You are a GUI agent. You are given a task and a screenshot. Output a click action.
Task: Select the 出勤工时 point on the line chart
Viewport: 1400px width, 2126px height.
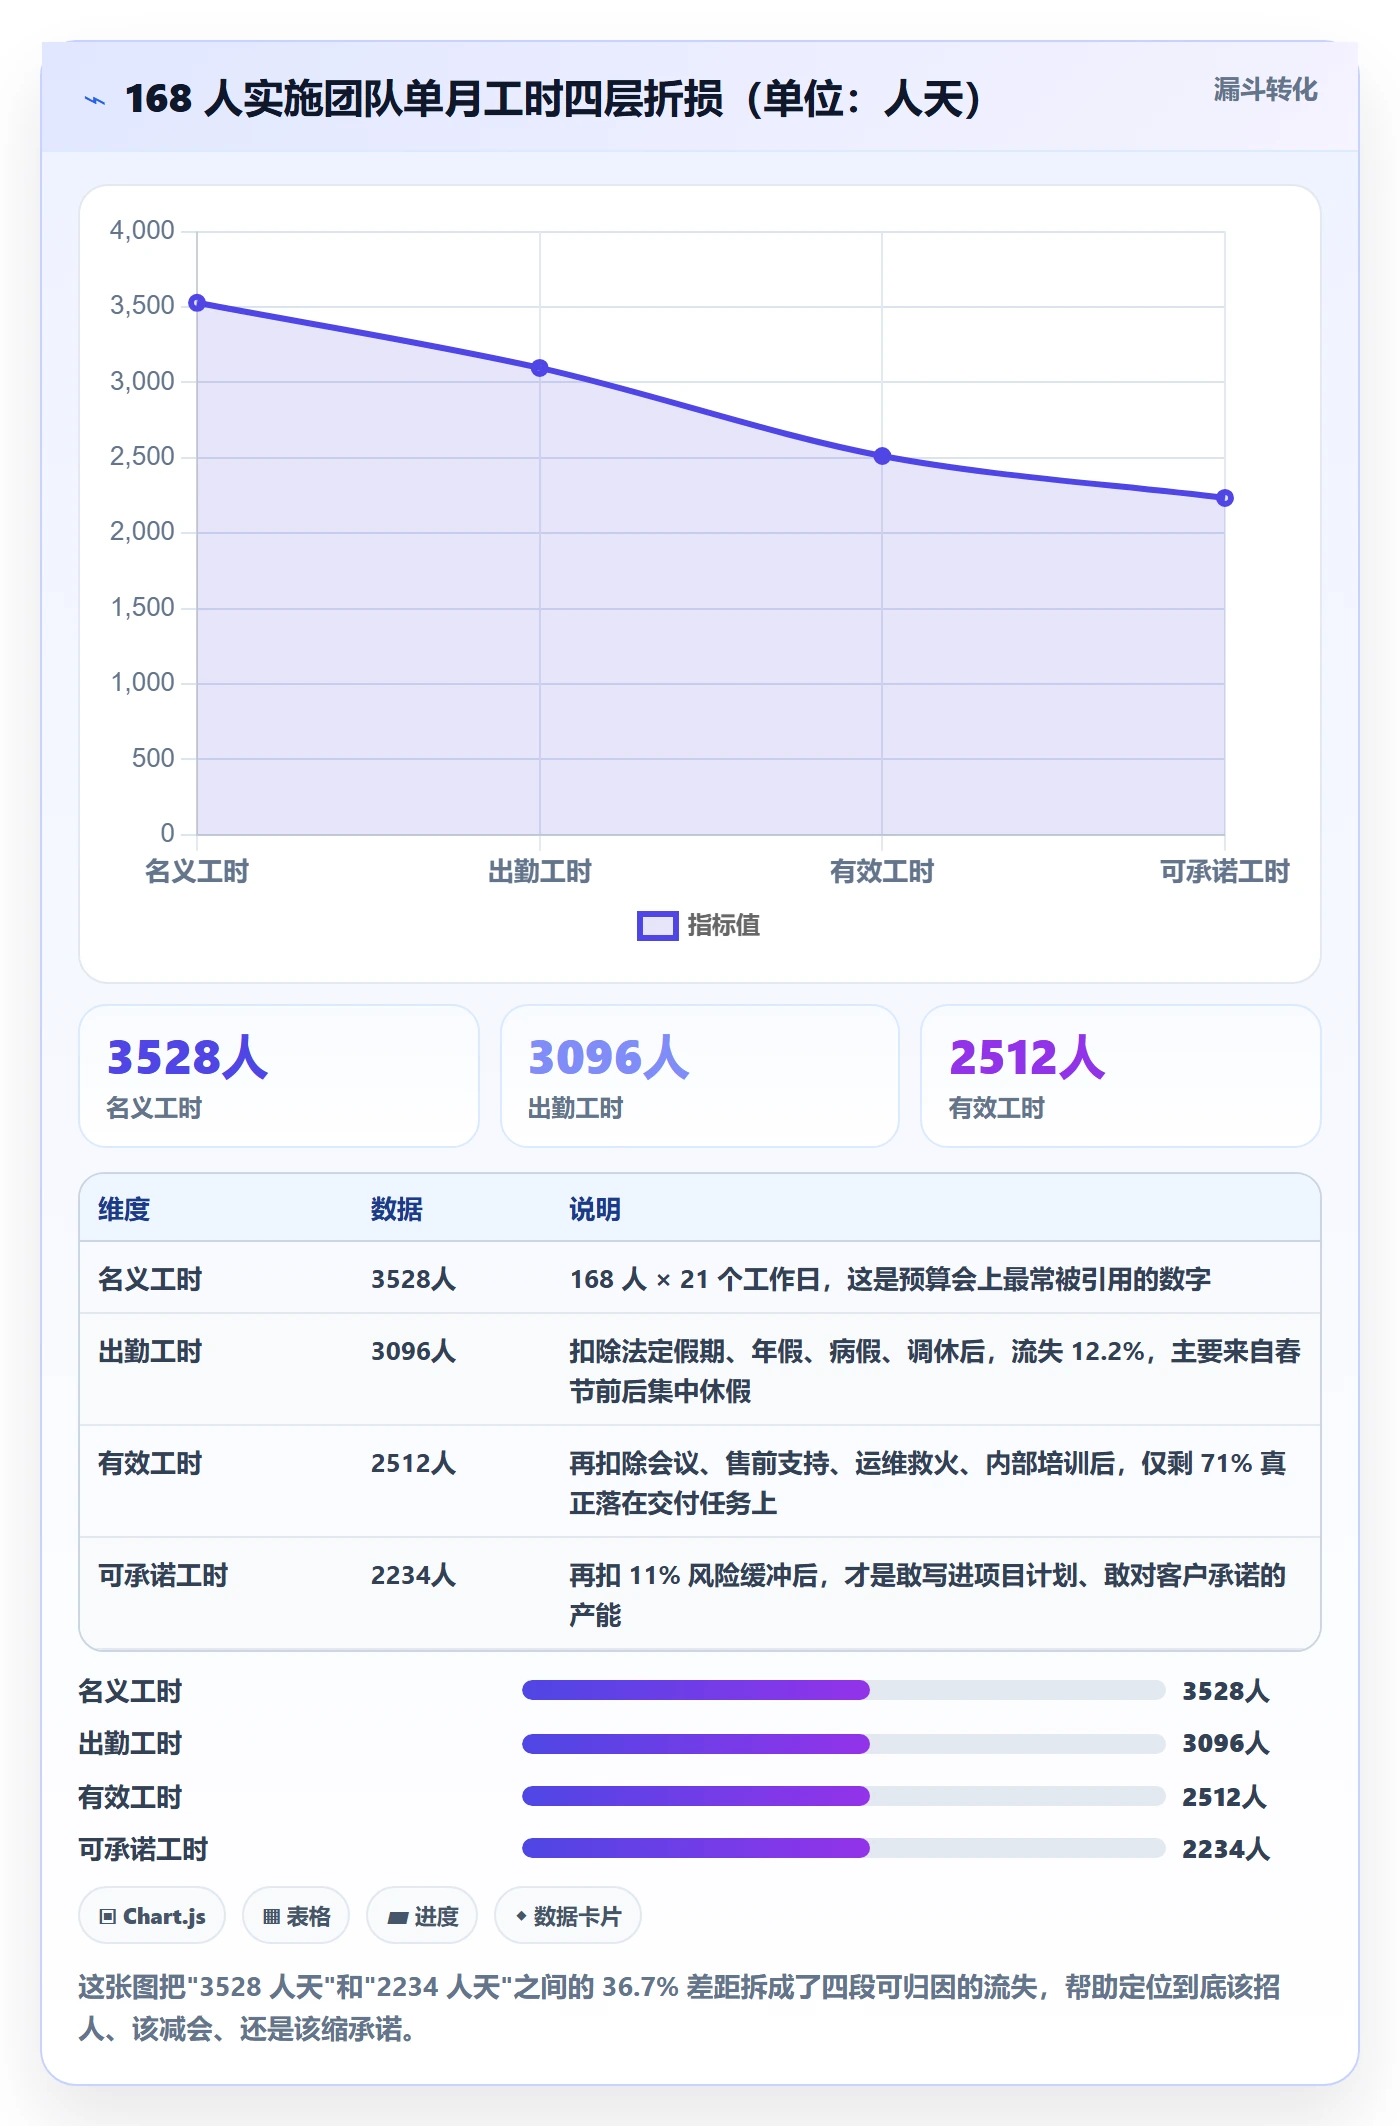click(x=540, y=368)
